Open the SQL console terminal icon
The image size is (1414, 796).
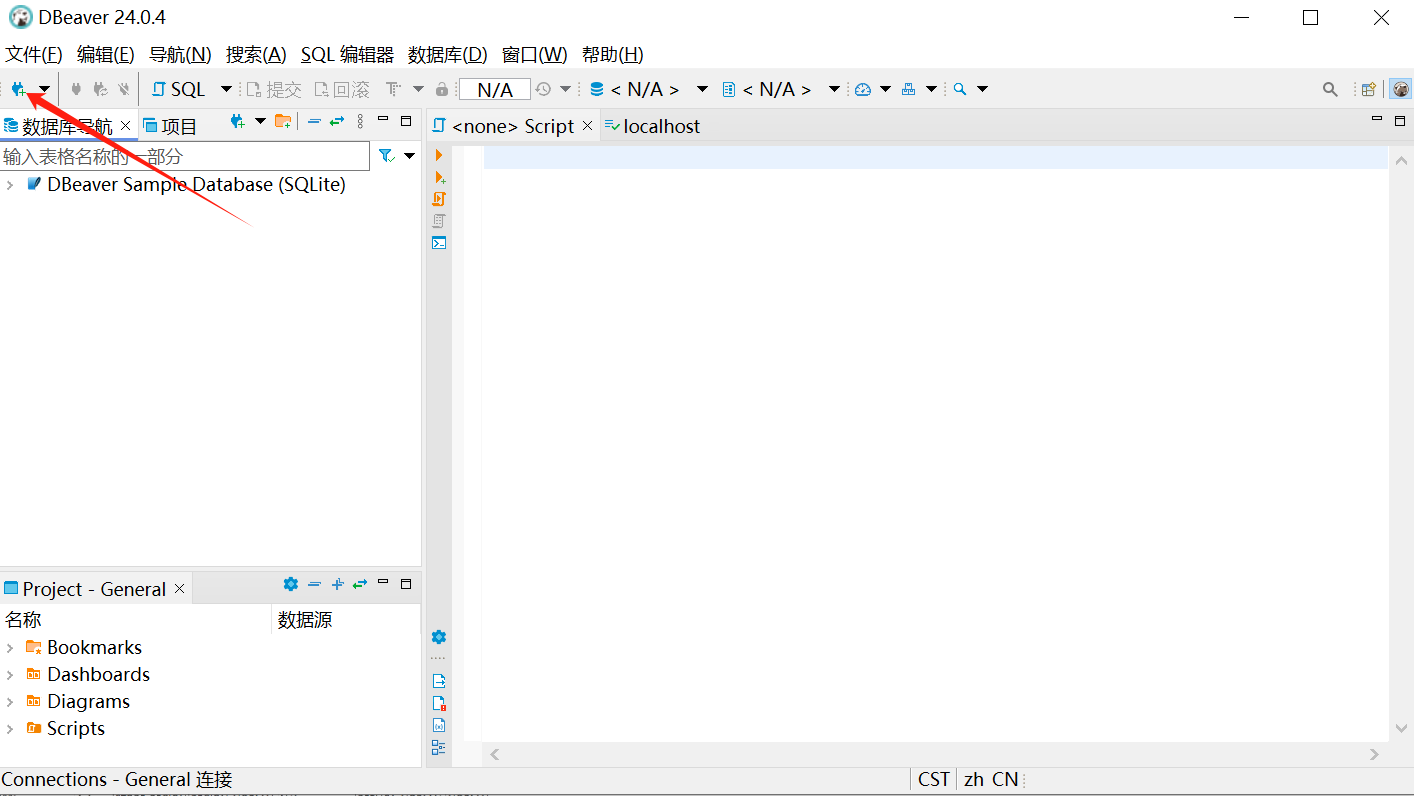point(439,243)
